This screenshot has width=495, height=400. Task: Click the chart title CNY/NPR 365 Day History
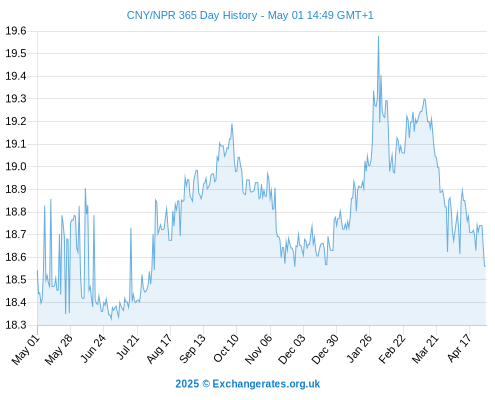(192, 15)
